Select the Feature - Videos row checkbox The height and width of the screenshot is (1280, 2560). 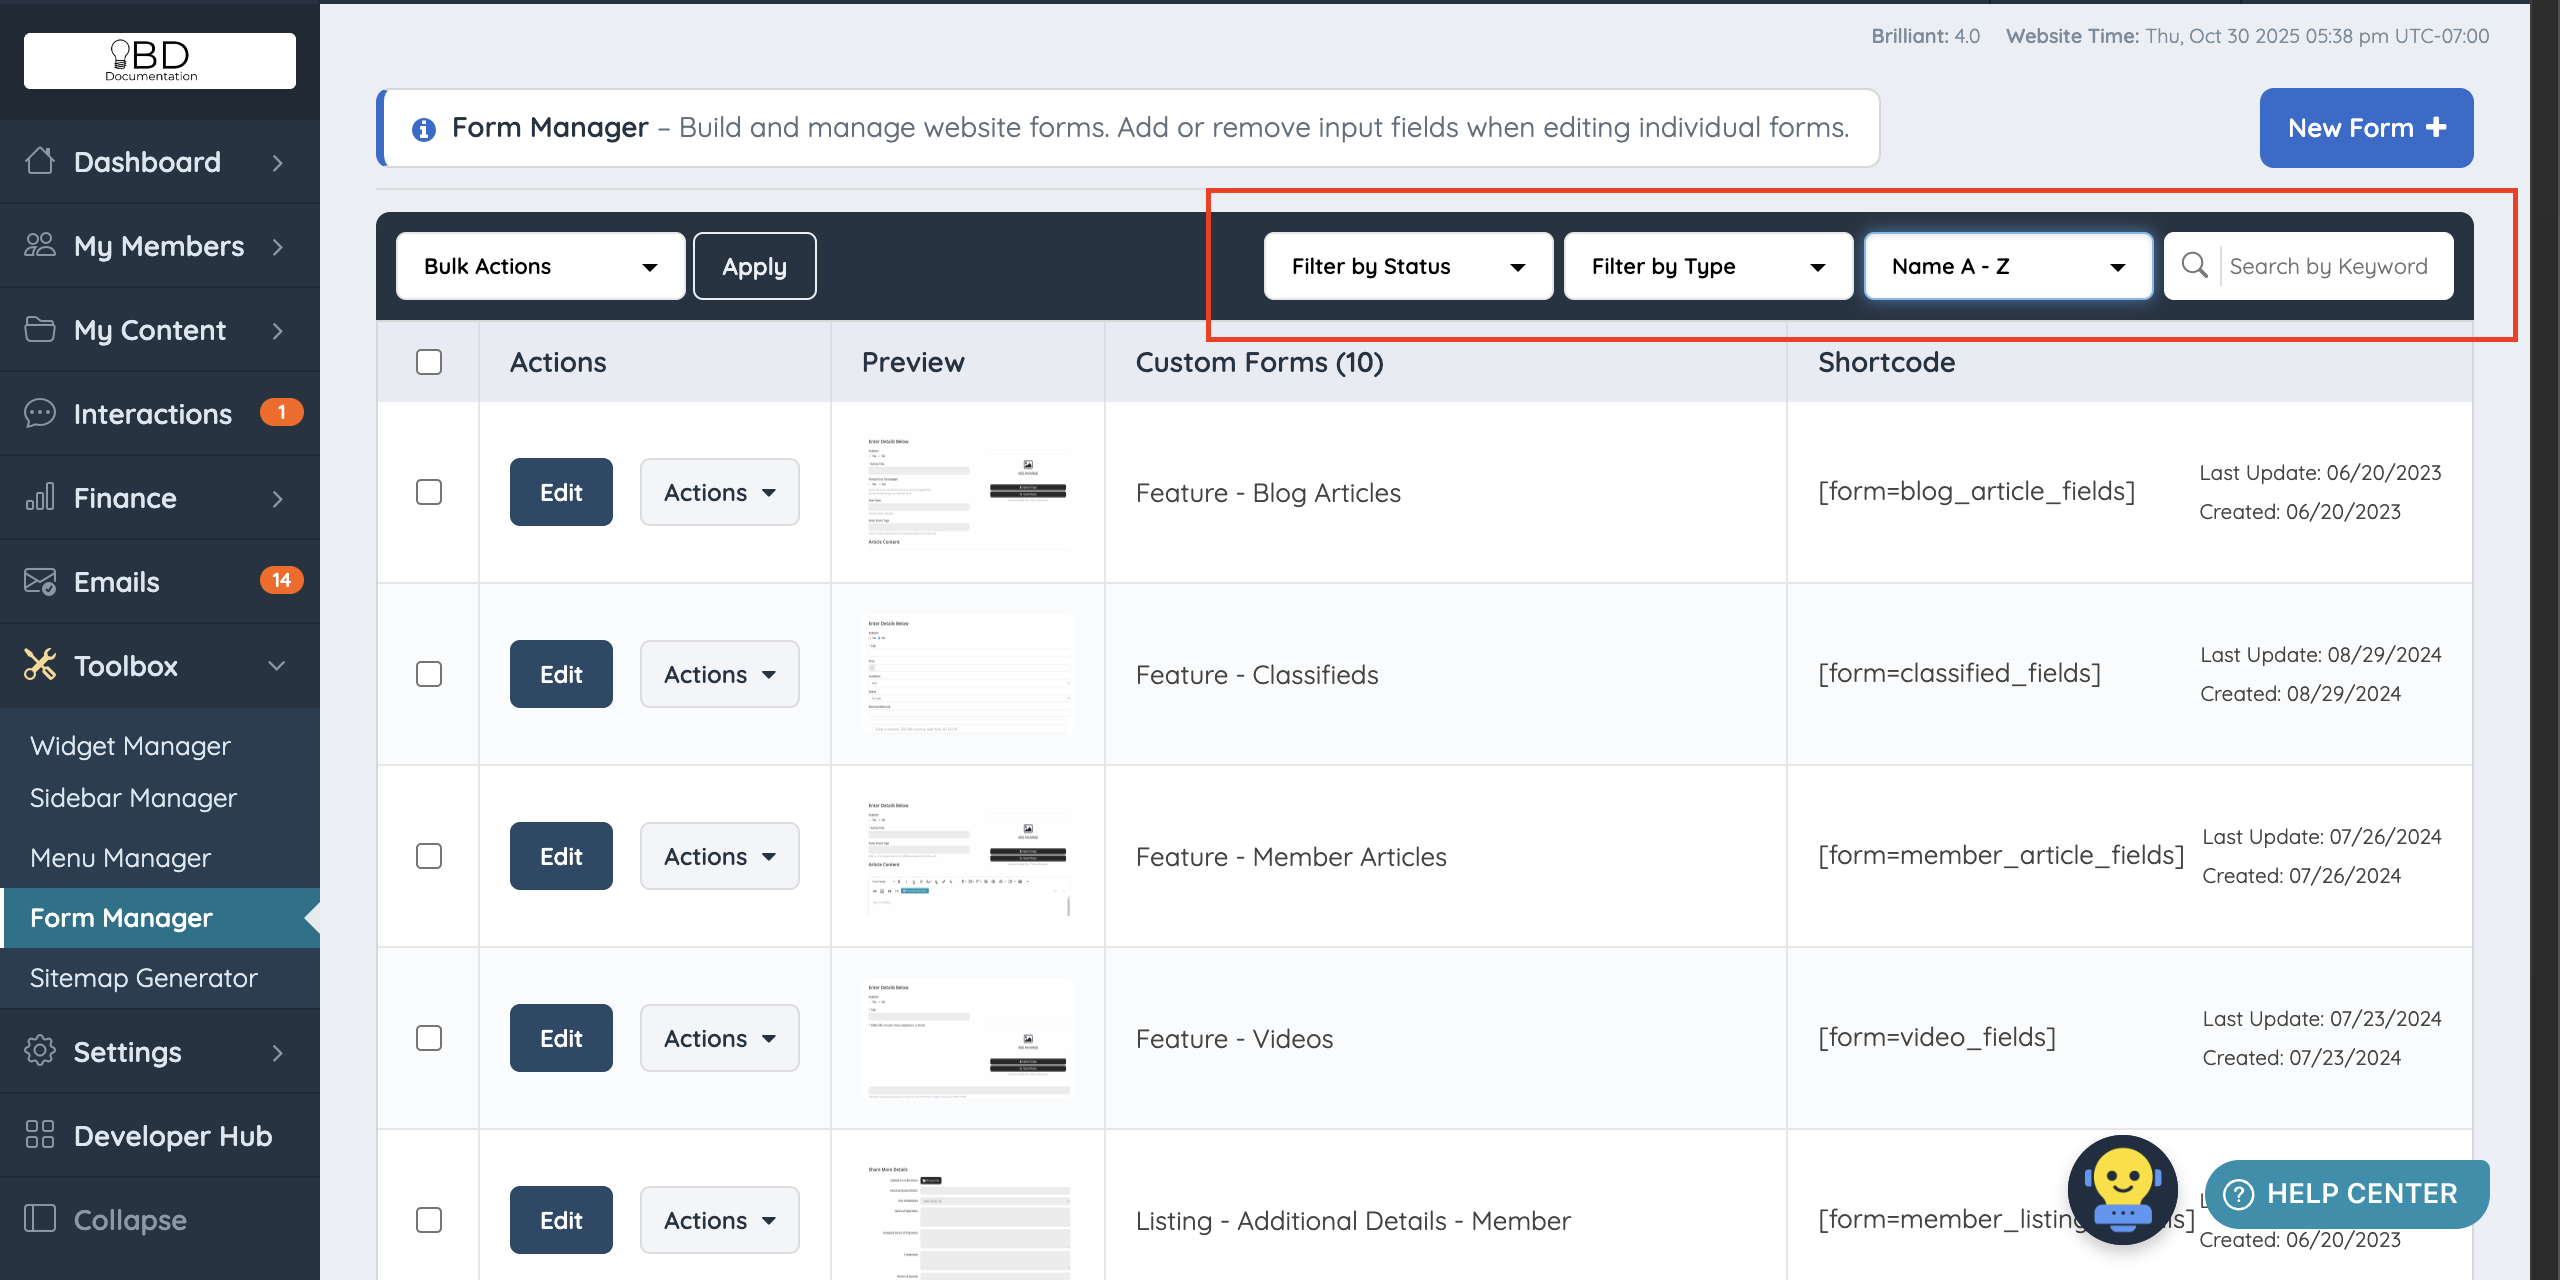429,1038
